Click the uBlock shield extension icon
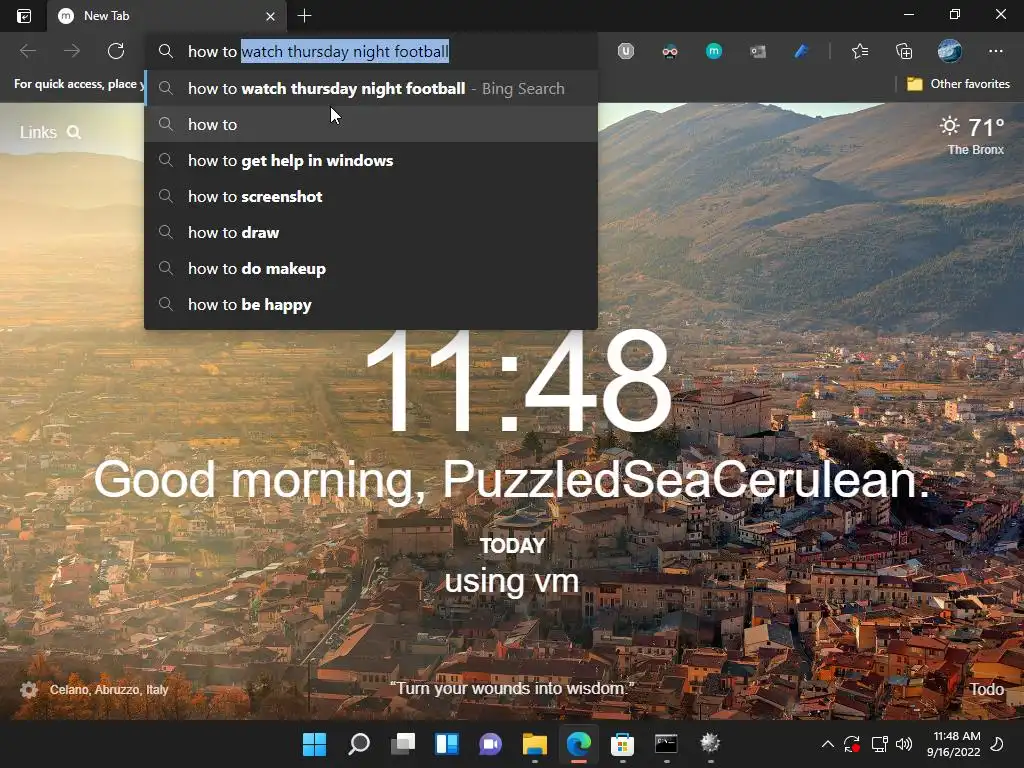1024x768 pixels. [626, 51]
